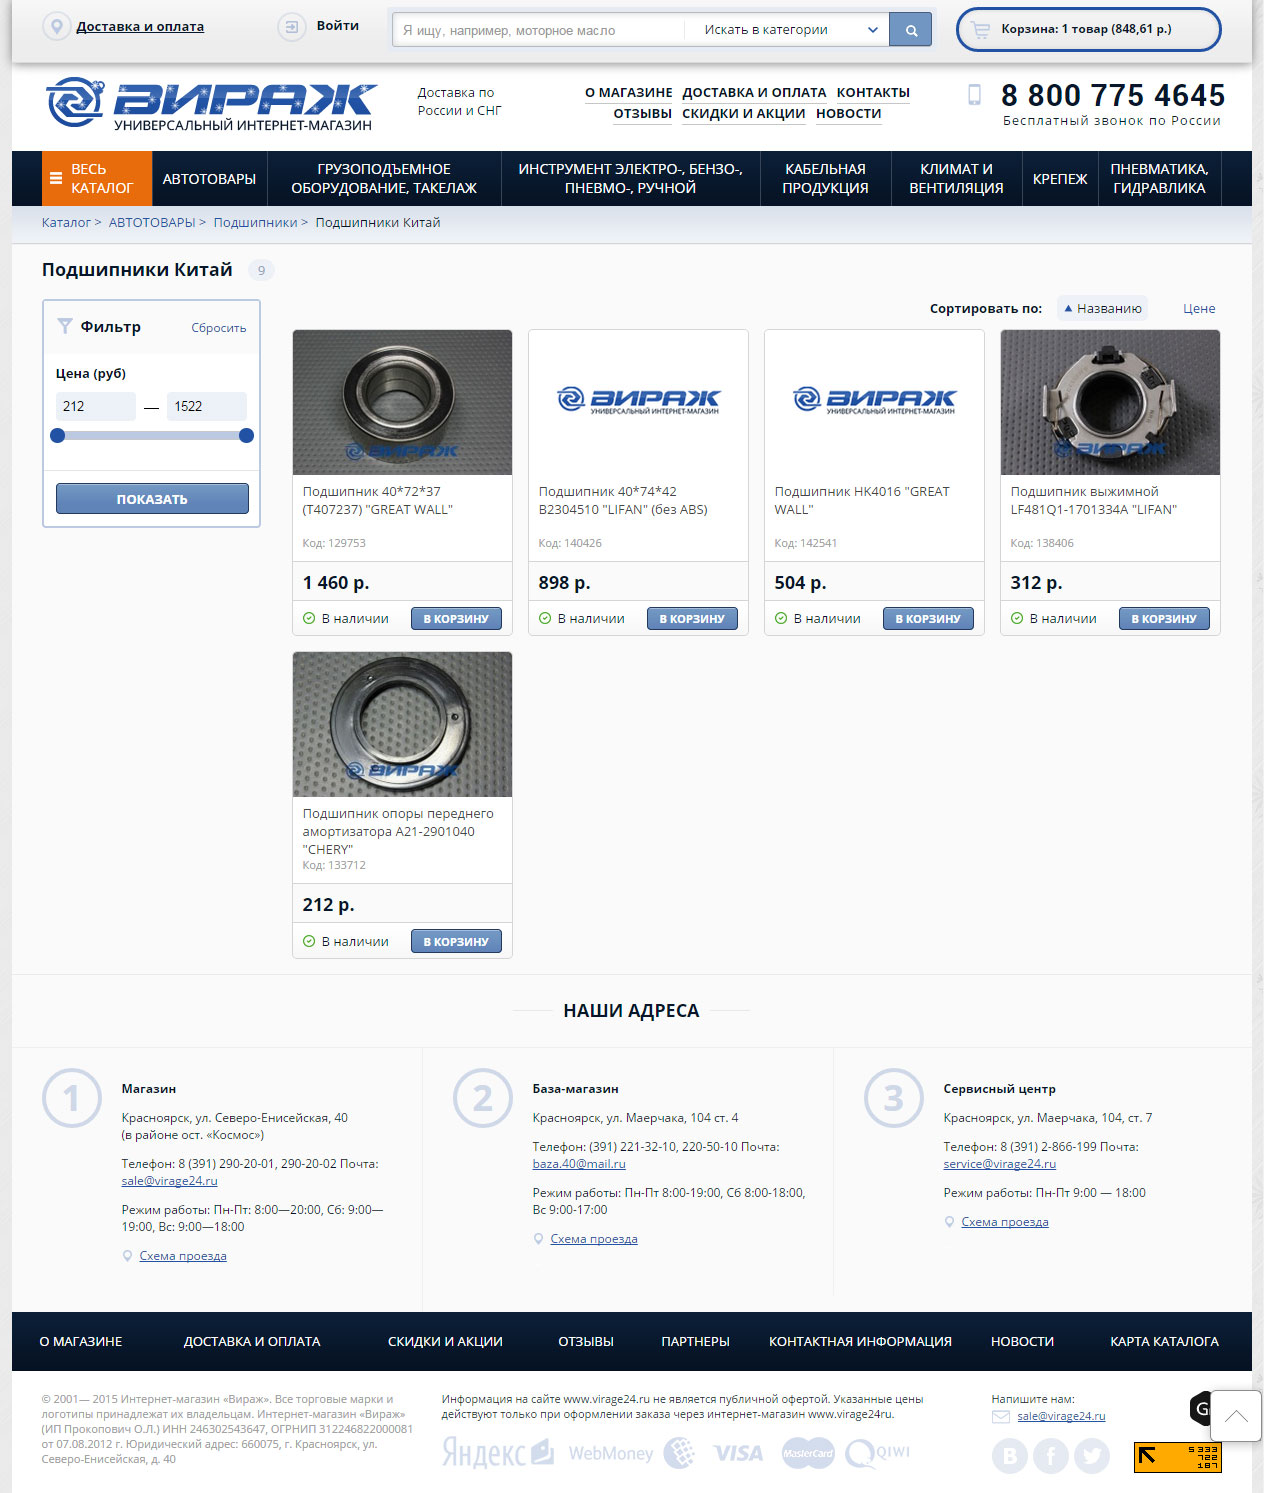Click the yellow LiveInternet counter badge
The image size is (1264, 1493).
click(x=1178, y=1457)
